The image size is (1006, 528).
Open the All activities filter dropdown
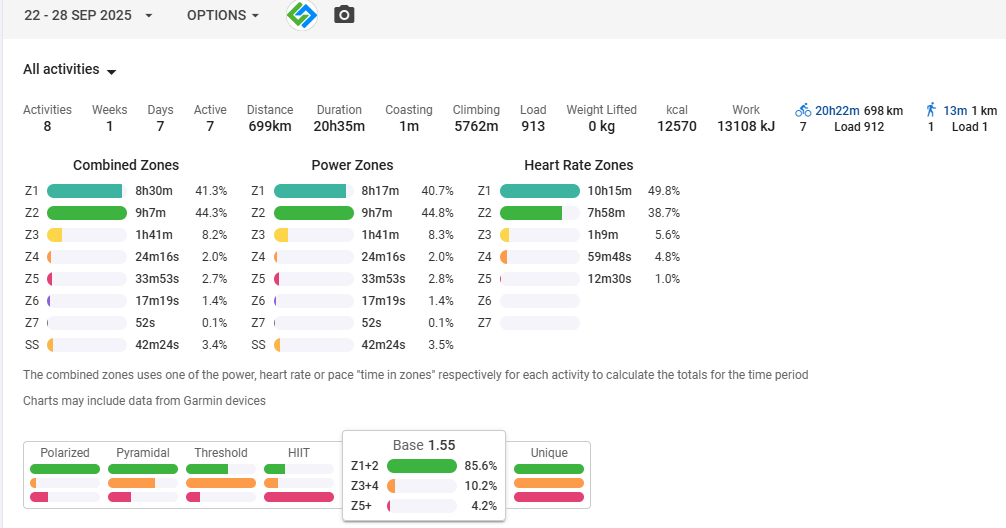tap(70, 70)
